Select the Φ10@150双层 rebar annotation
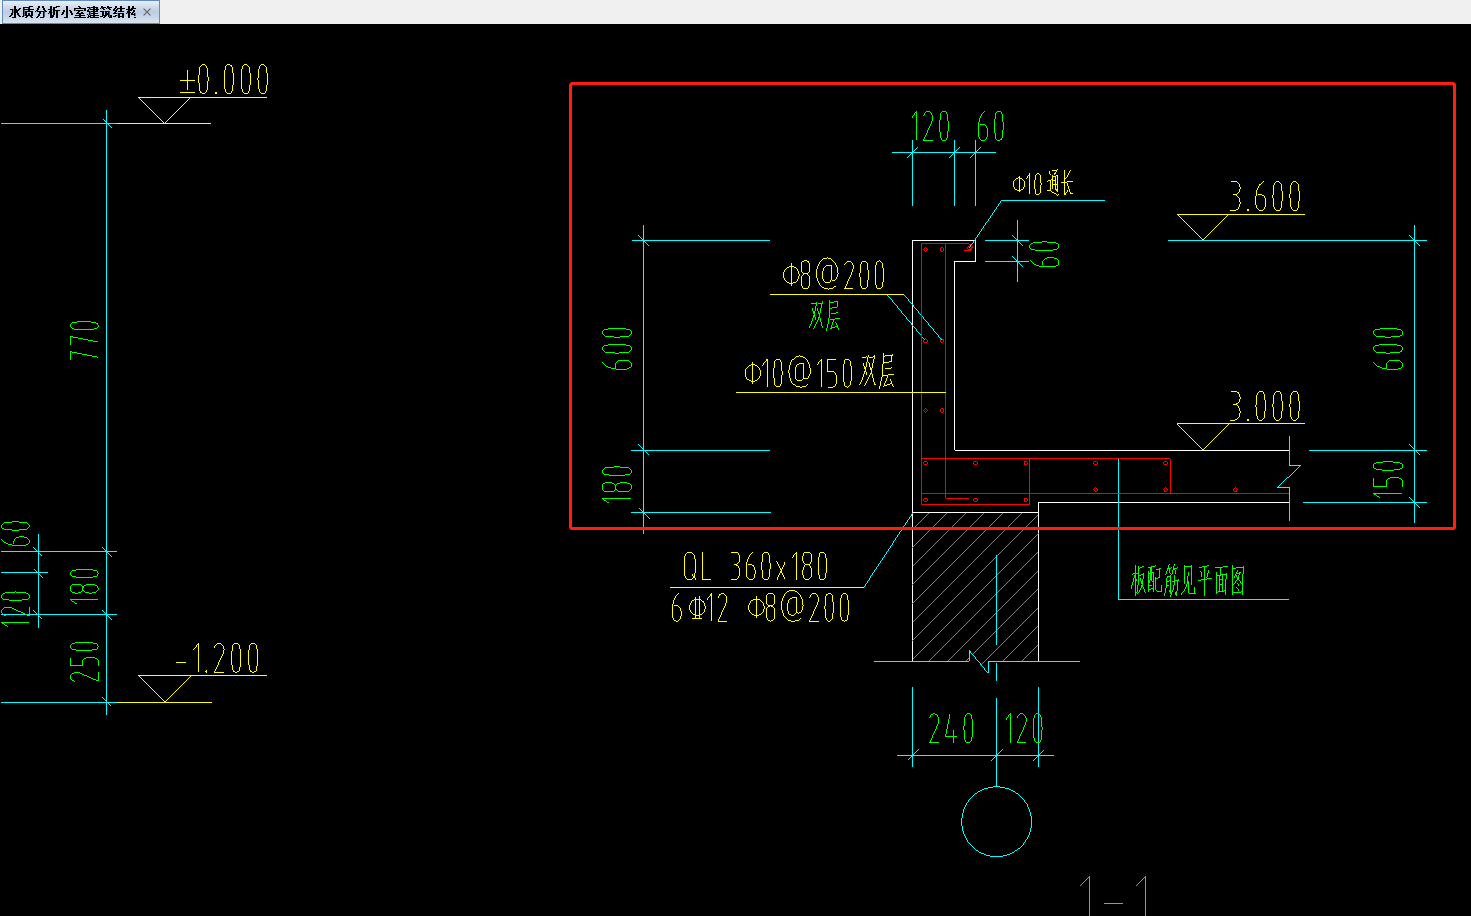1471x916 pixels. tap(819, 373)
